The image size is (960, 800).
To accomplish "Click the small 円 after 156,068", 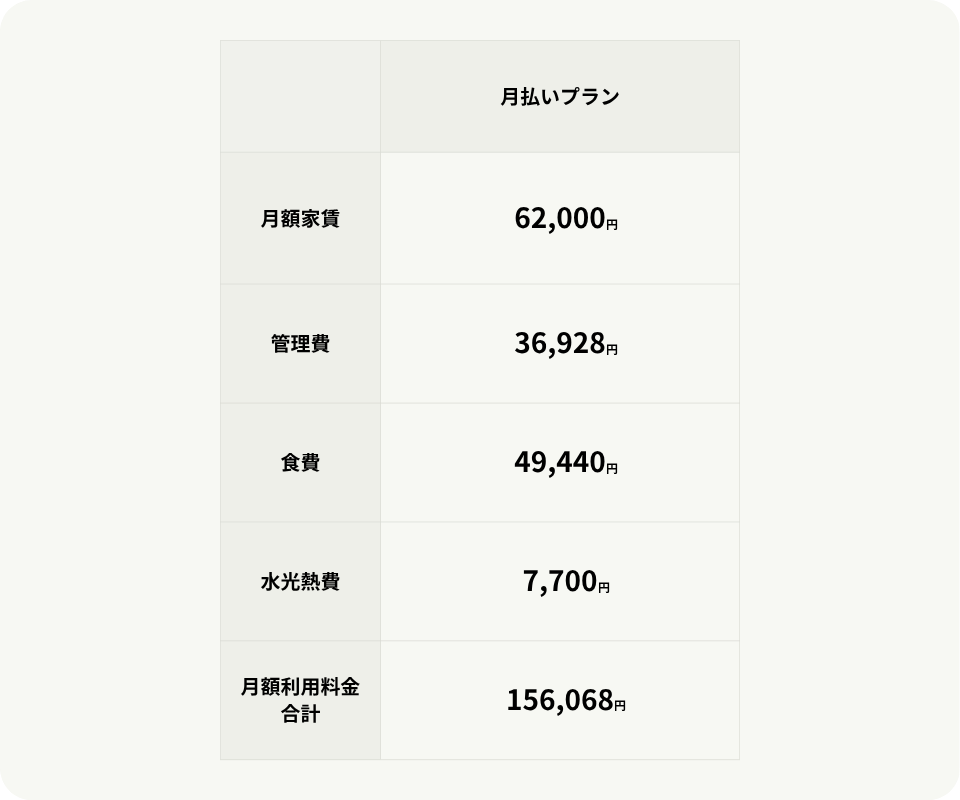I will click(620, 706).
